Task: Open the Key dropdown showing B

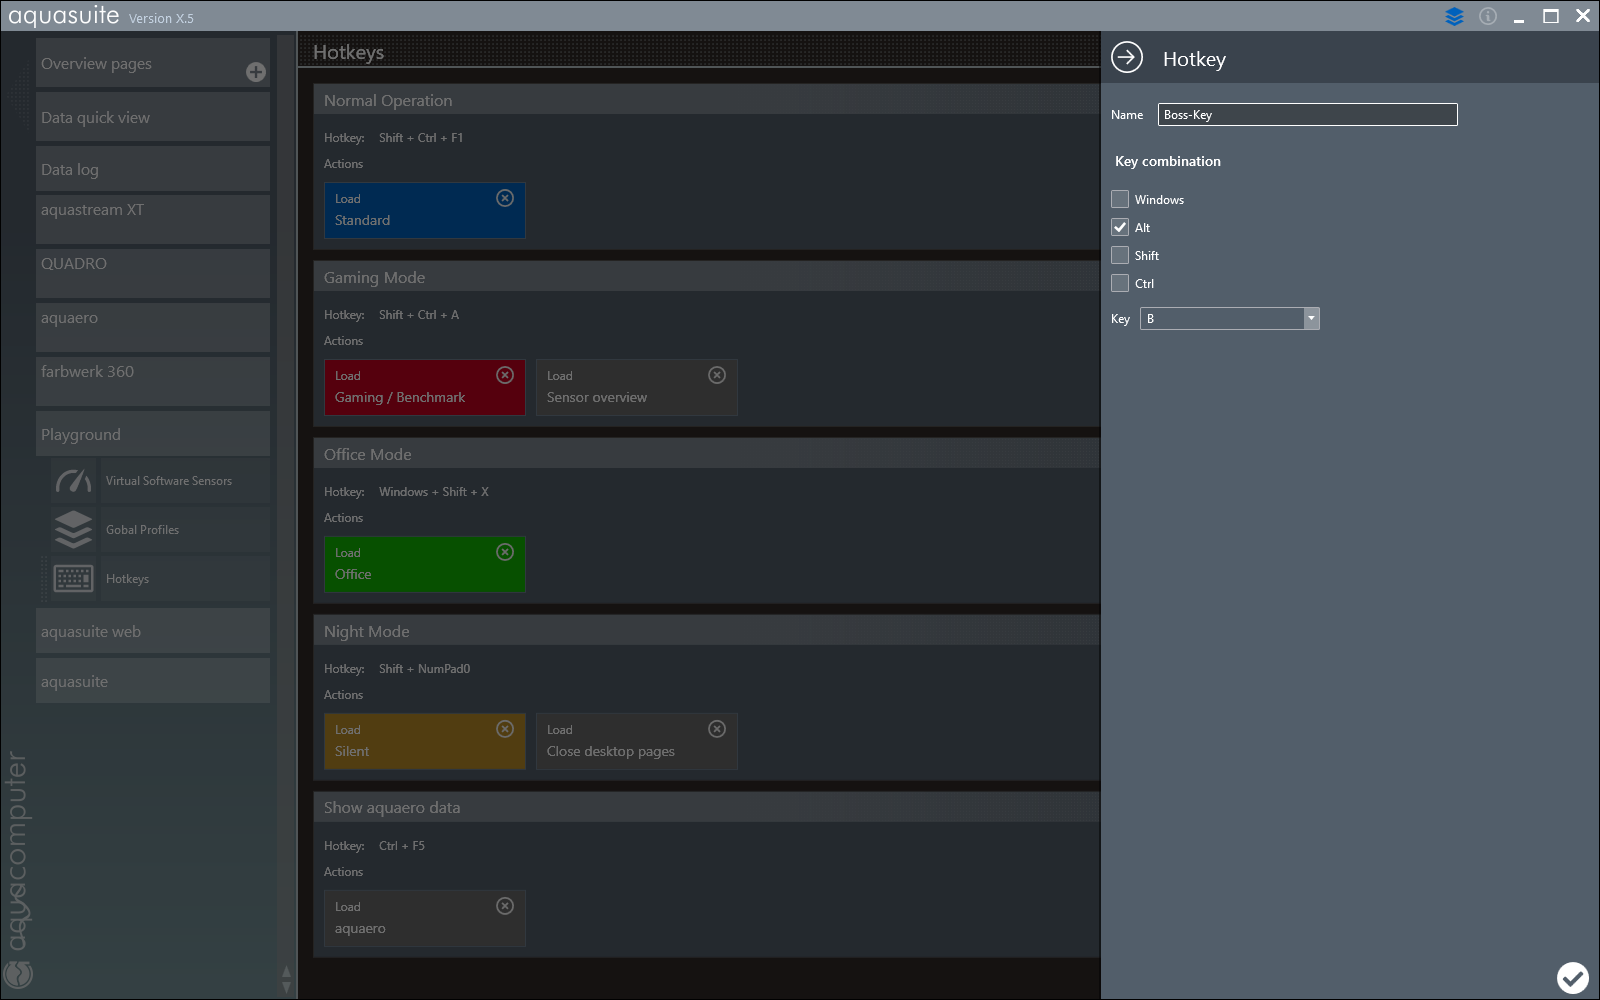Action: coord(1230,319)
